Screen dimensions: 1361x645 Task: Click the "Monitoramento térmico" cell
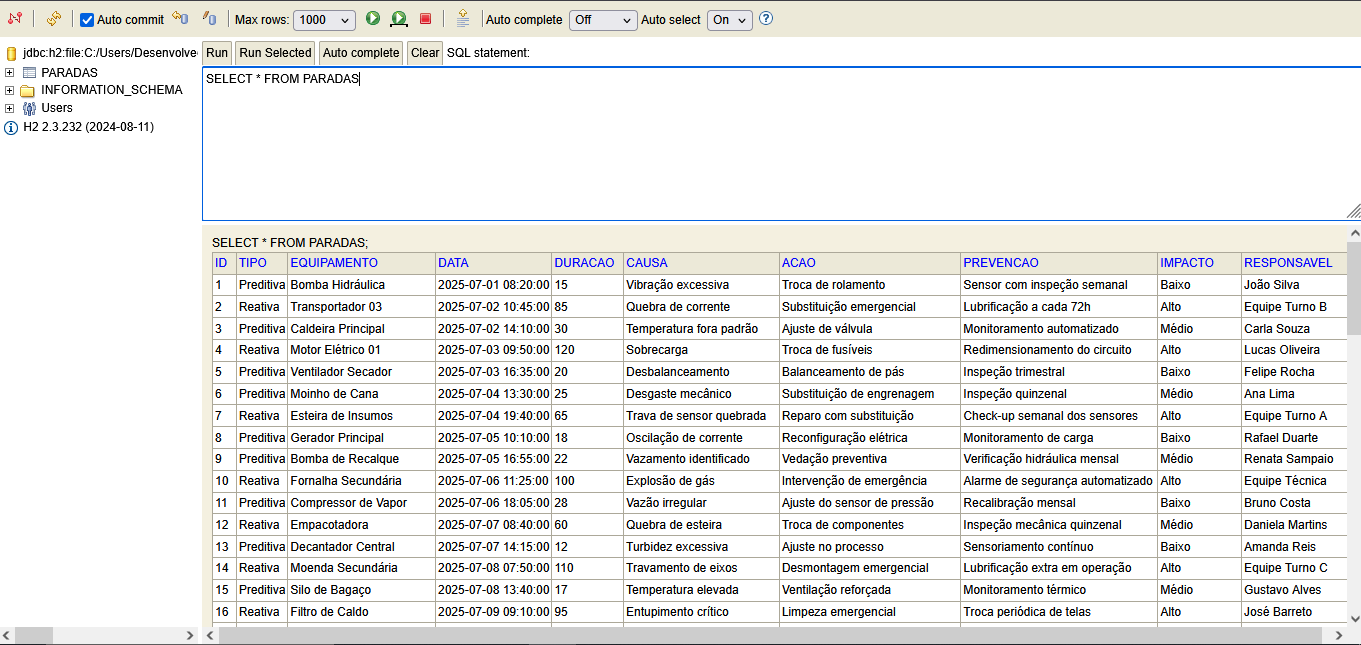pos(1058,590)
